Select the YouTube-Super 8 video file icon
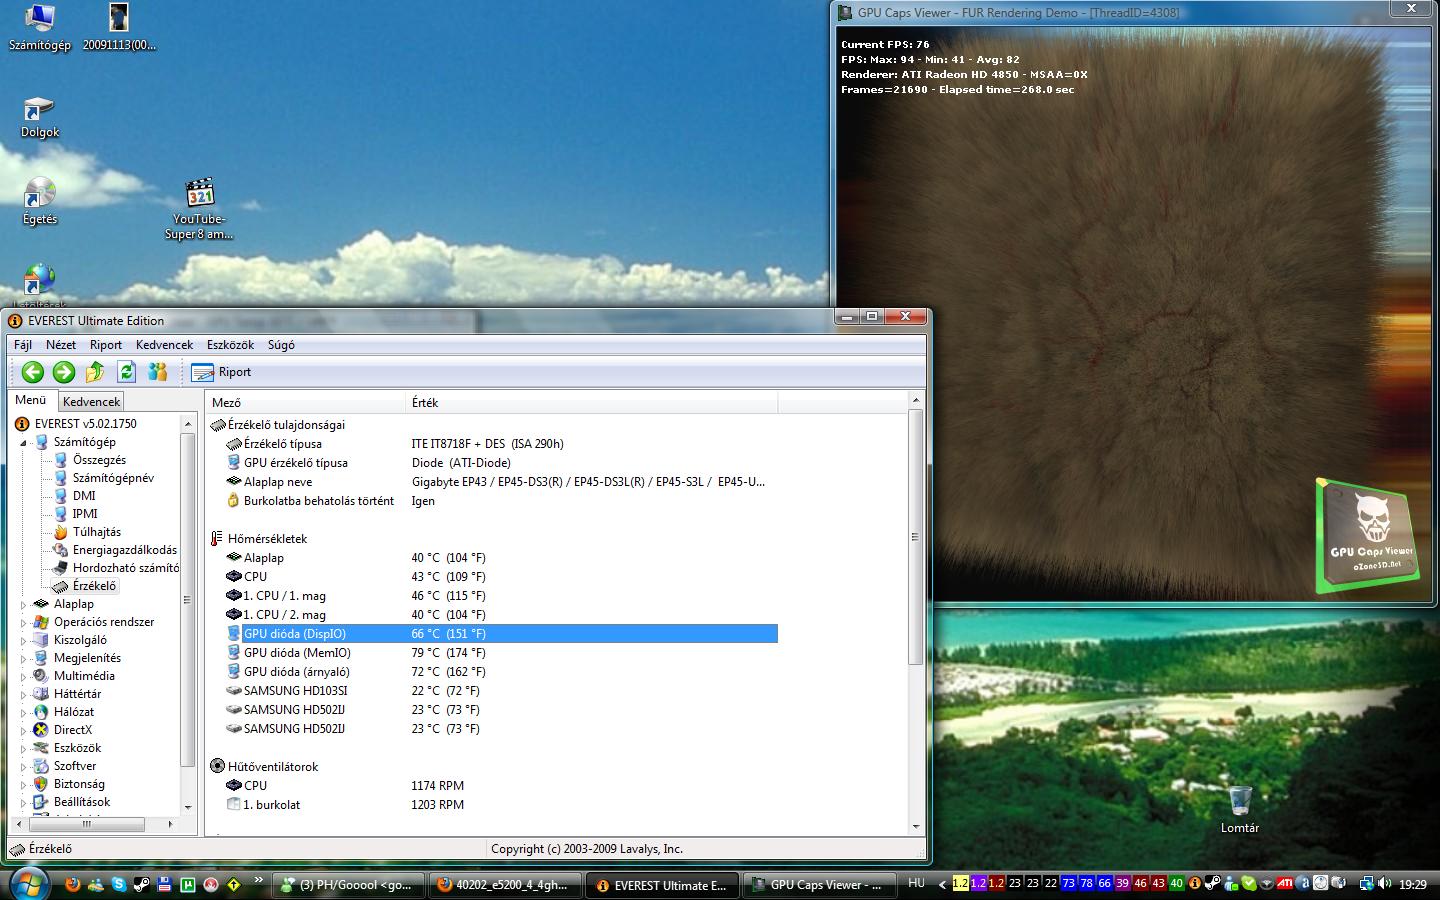 199,209
